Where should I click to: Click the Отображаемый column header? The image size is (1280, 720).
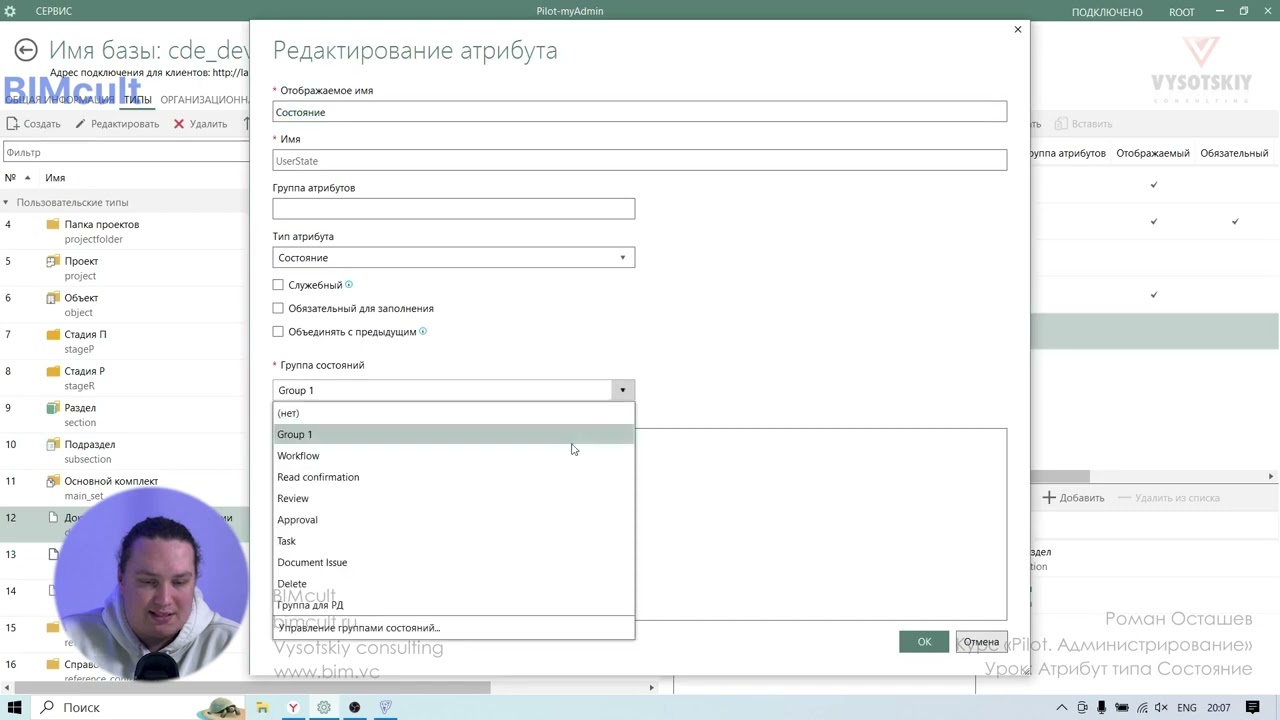pos(1153,153)
